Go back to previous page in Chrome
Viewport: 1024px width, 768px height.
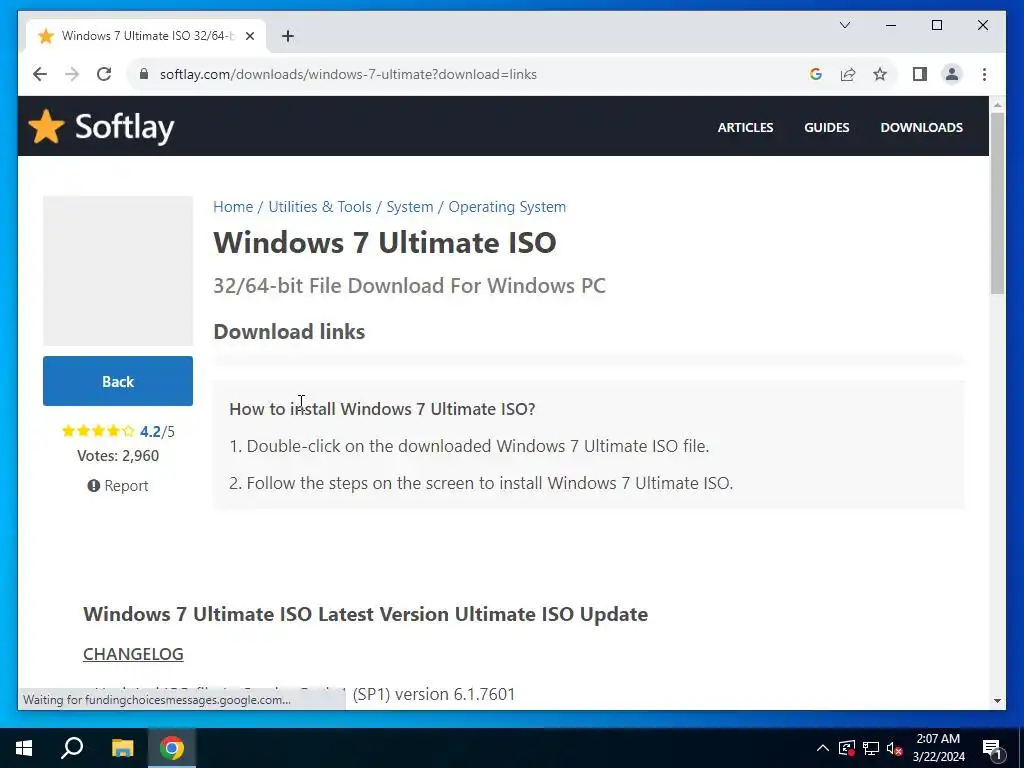(x=40, y=74)
